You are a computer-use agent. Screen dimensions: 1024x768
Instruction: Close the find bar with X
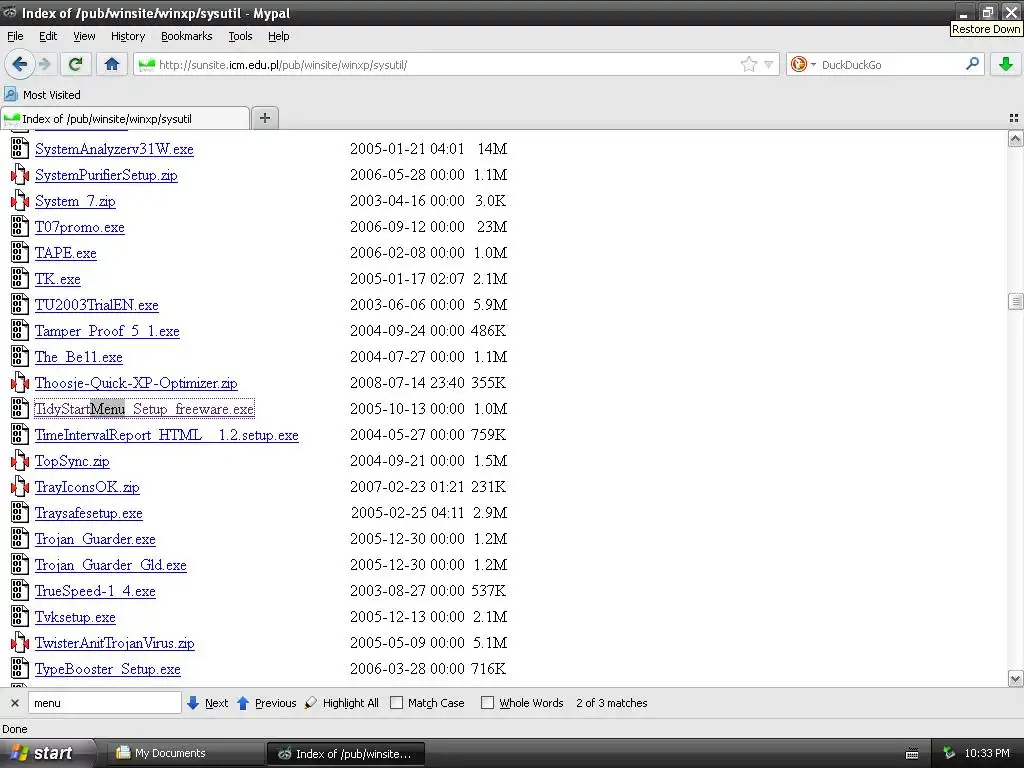coord(14,703)
